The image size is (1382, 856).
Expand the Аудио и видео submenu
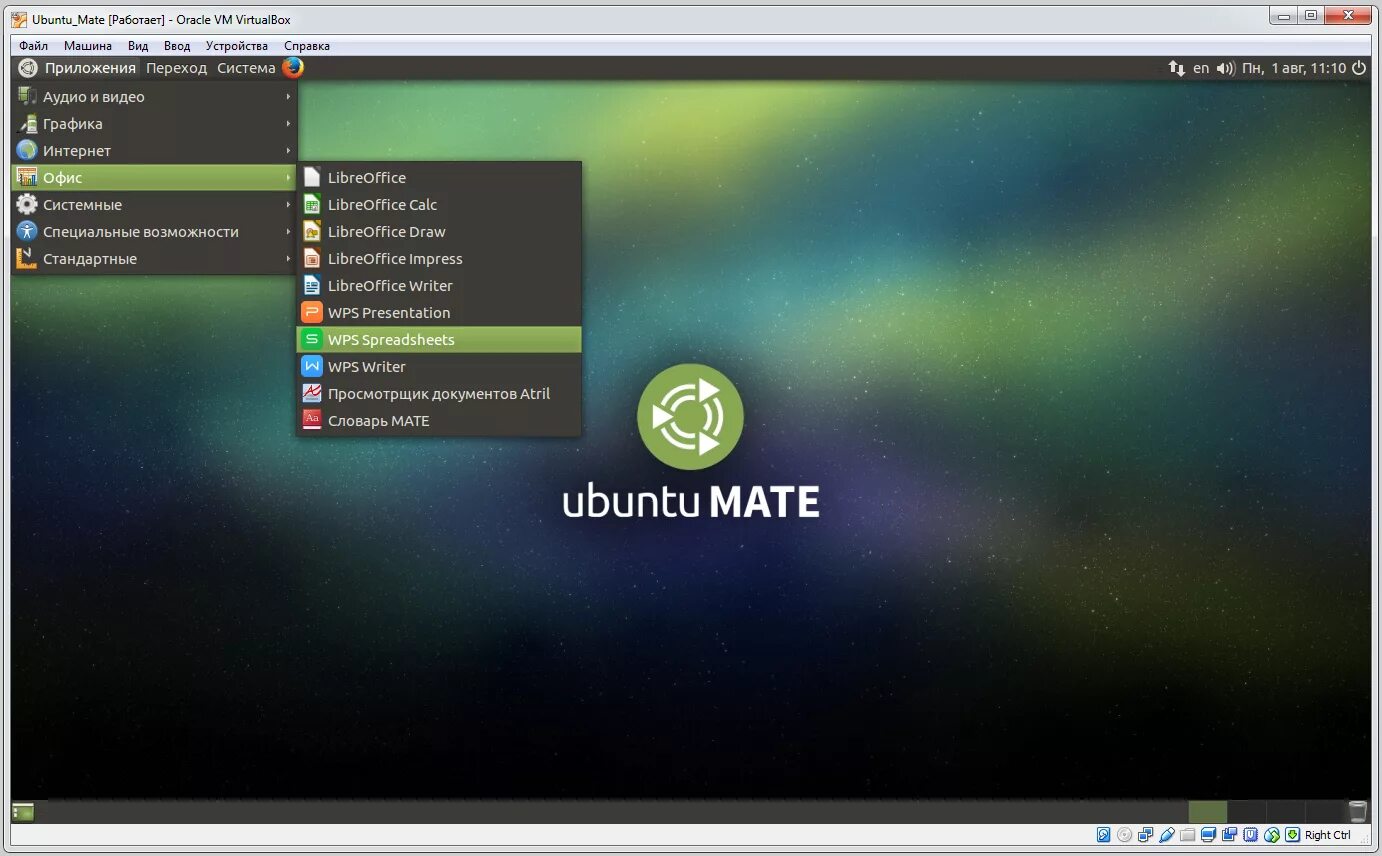click(x=154, y=97)
